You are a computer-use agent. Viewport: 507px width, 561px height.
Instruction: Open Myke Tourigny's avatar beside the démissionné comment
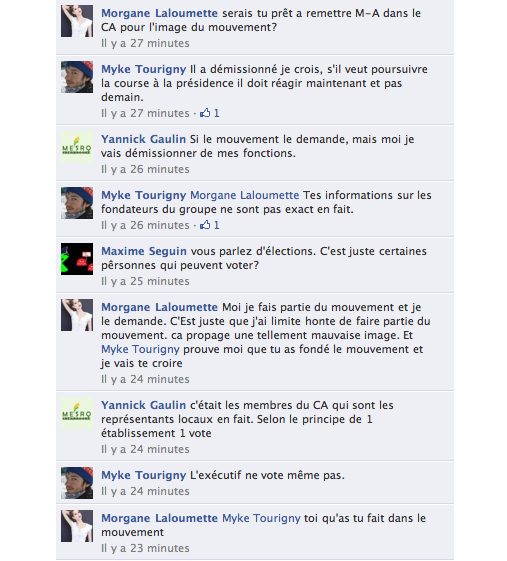pyautogui.click(x=77, y=77)
